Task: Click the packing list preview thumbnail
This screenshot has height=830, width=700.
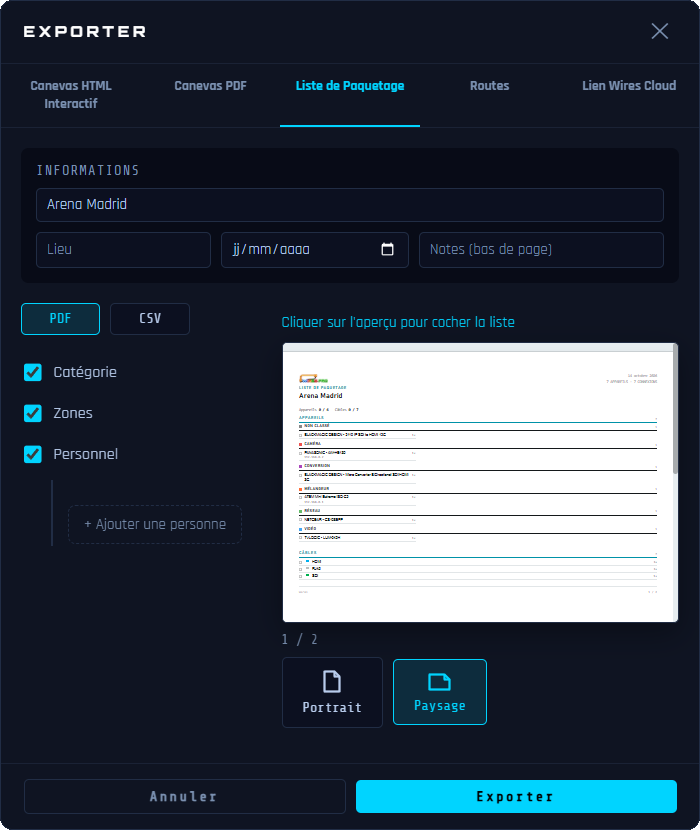Action: tap(480, 482)
